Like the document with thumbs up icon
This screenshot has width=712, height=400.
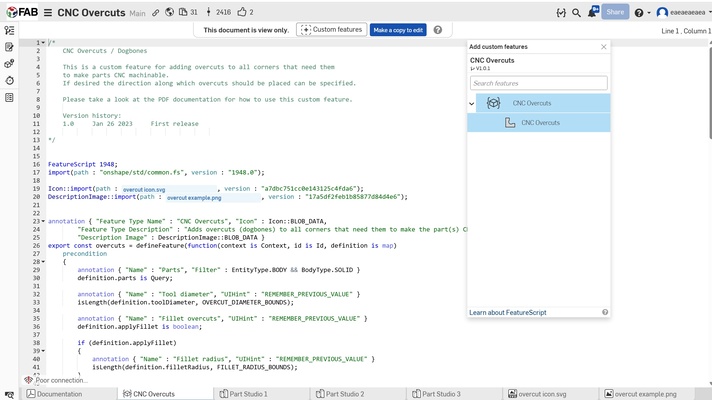(x=241, y=12)
